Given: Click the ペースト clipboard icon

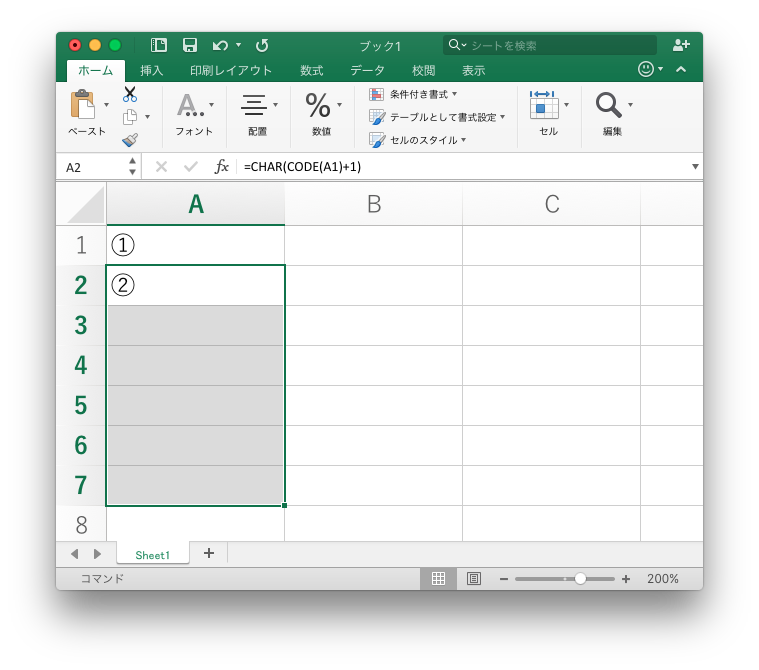Looking at the screenshot, I should coord(83,104).
